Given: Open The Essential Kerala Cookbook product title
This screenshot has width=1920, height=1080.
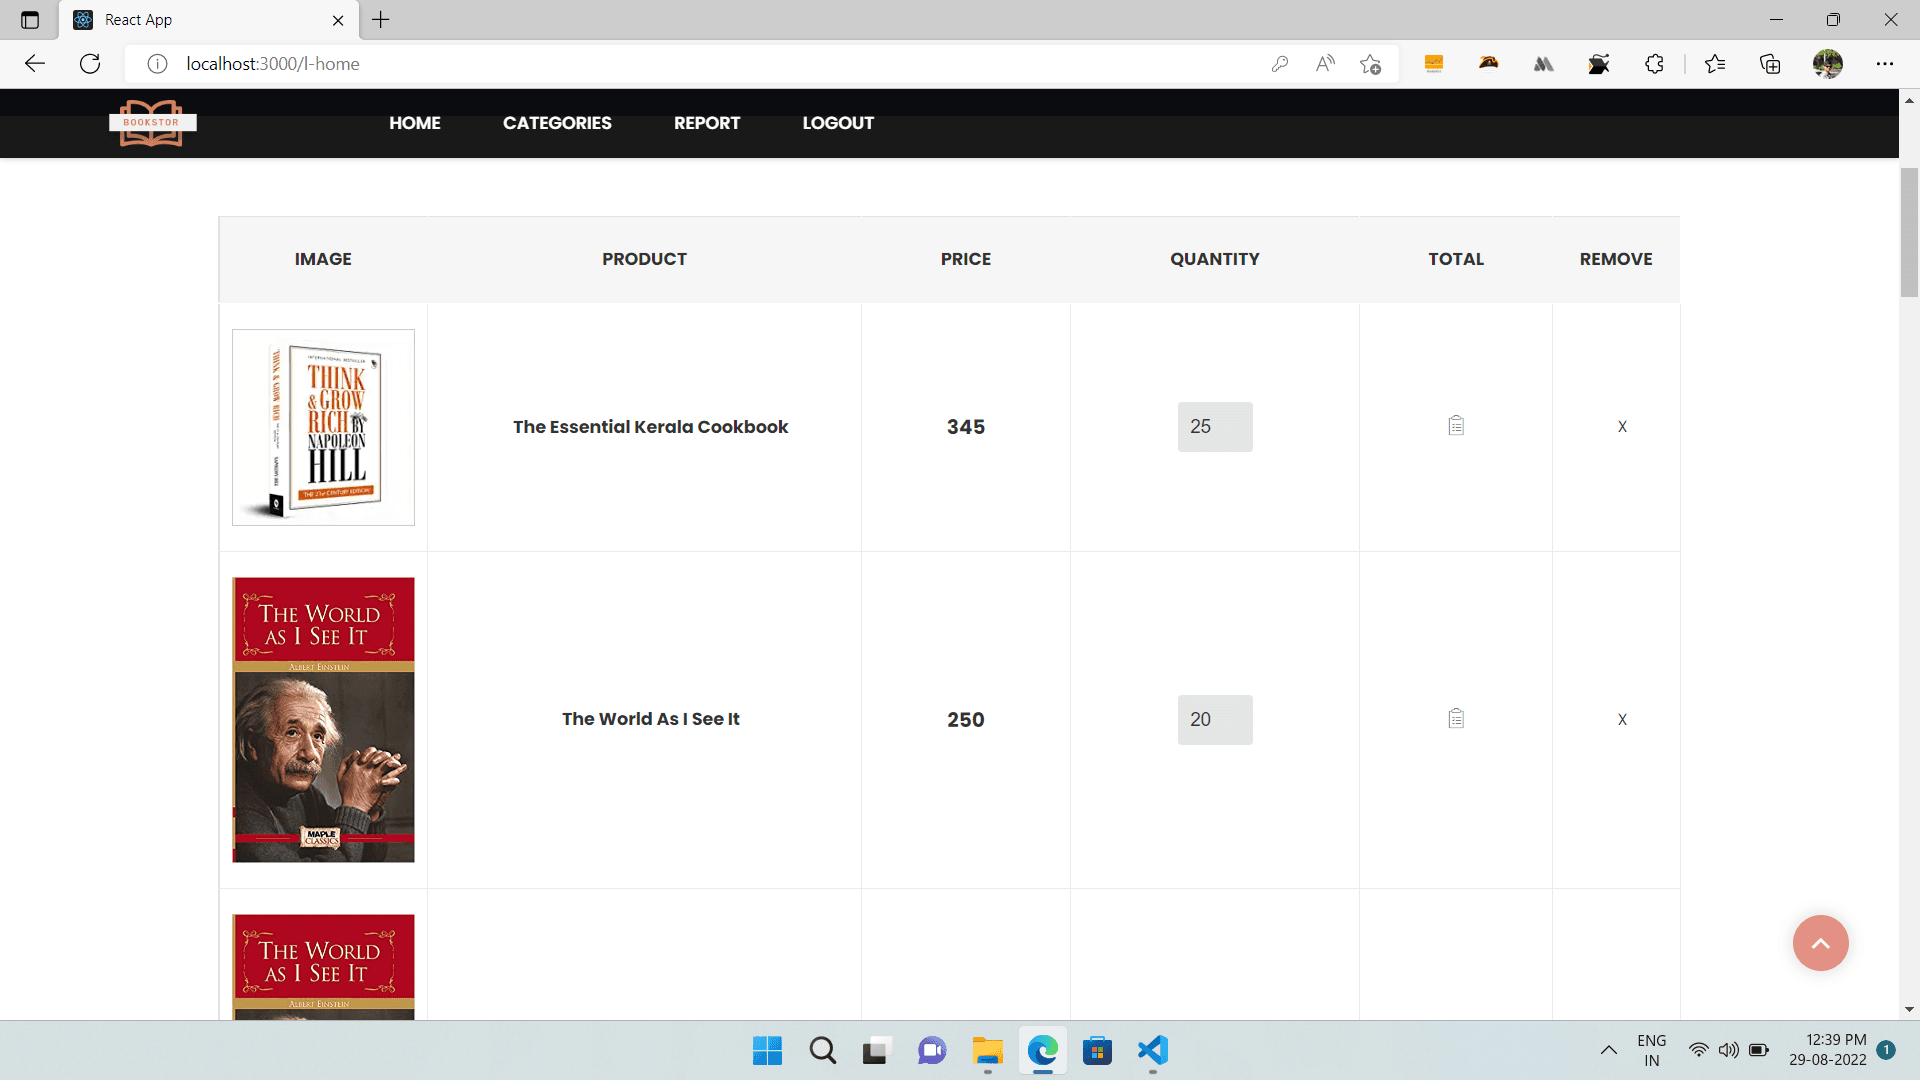Looking at the screenshot, I should pos(651,427).
